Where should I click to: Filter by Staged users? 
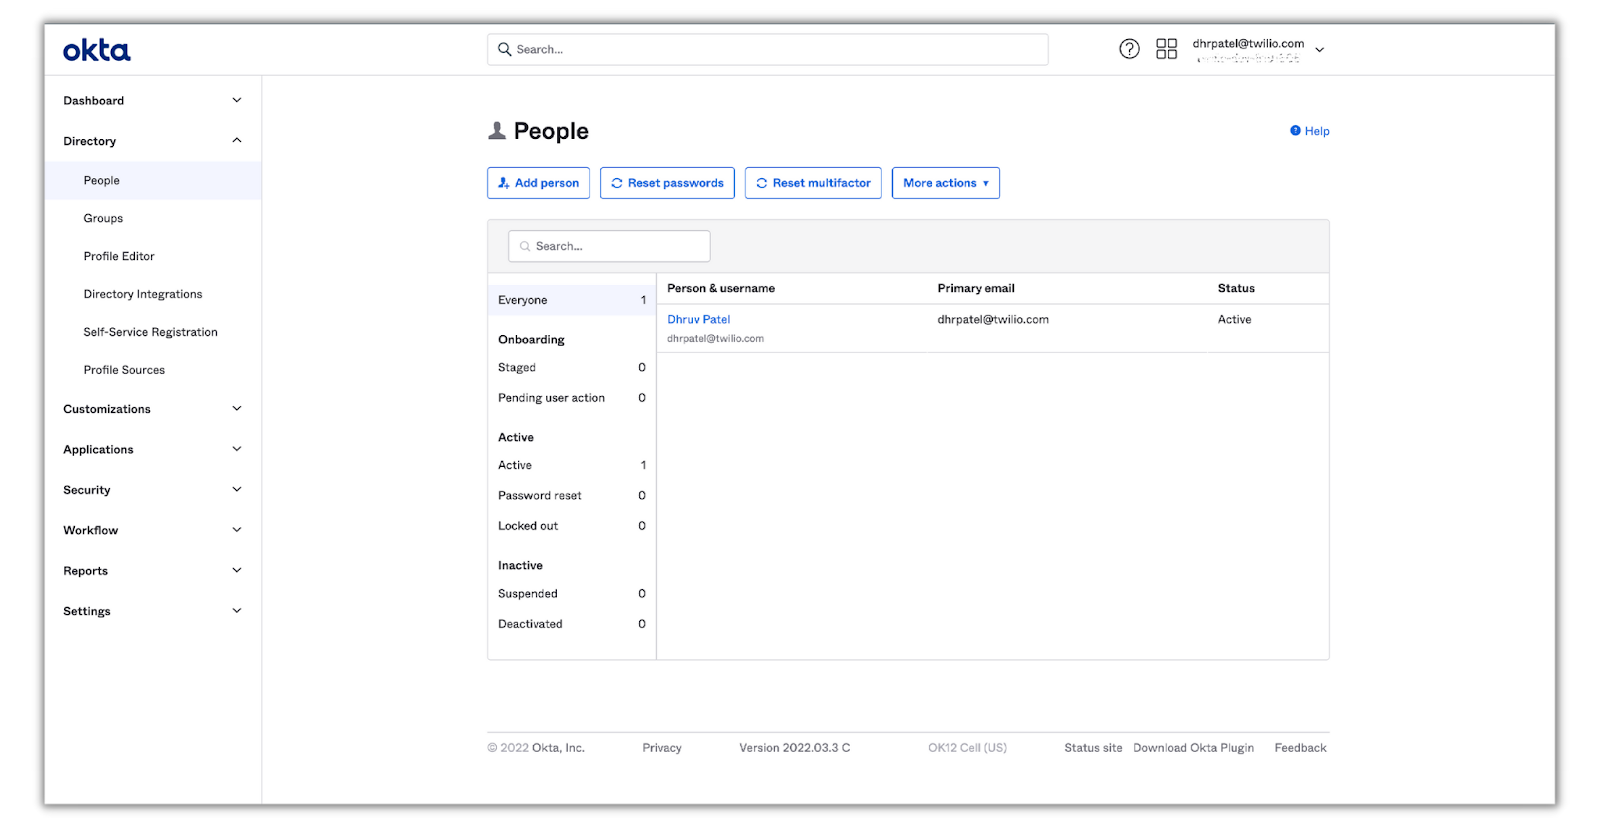click(x=571, y=368)
